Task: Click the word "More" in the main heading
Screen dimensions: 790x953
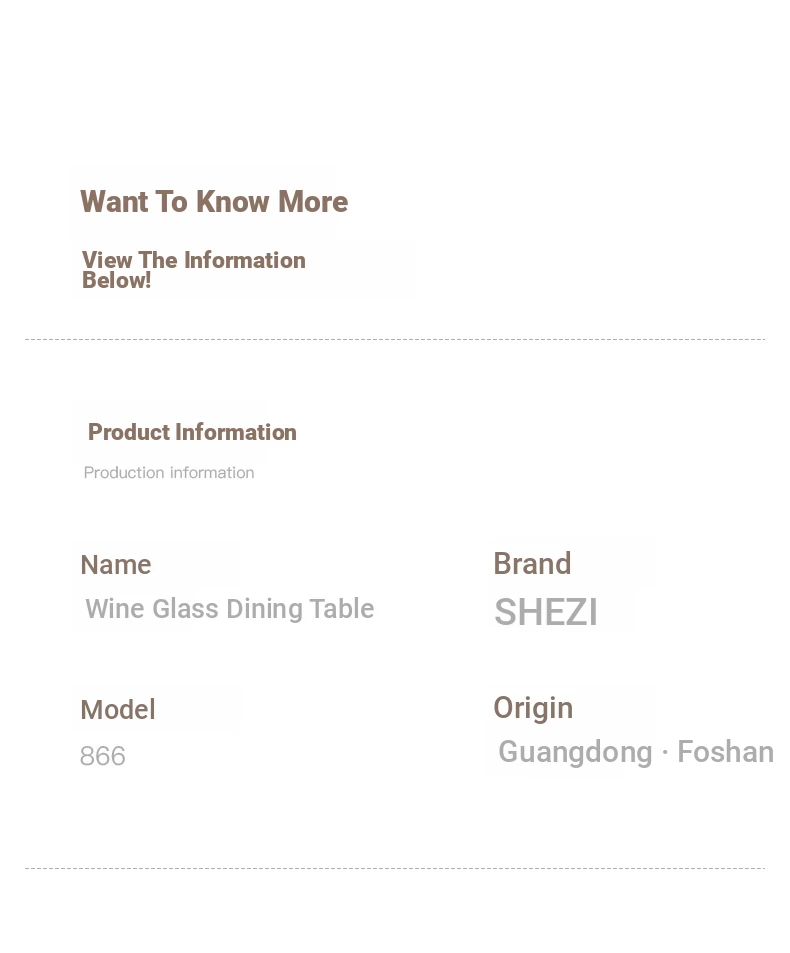Action: point(313,201)
